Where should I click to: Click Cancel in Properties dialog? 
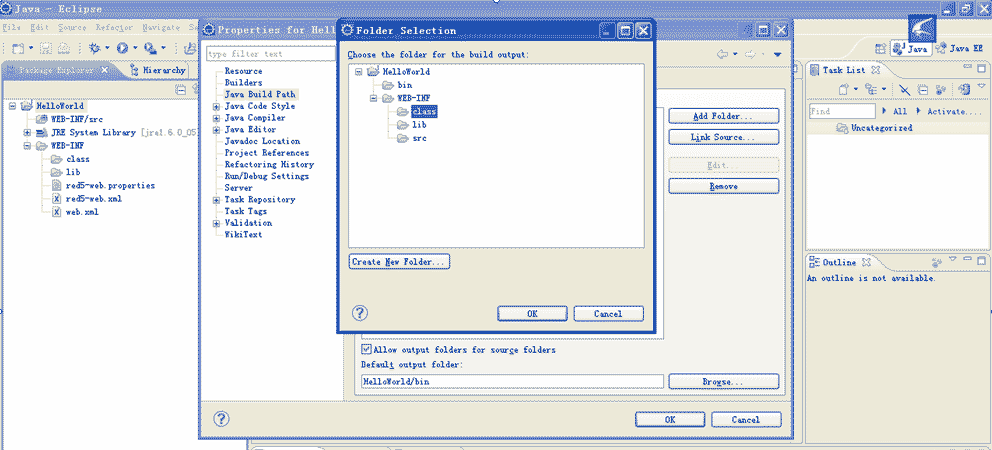click(746, 420)
